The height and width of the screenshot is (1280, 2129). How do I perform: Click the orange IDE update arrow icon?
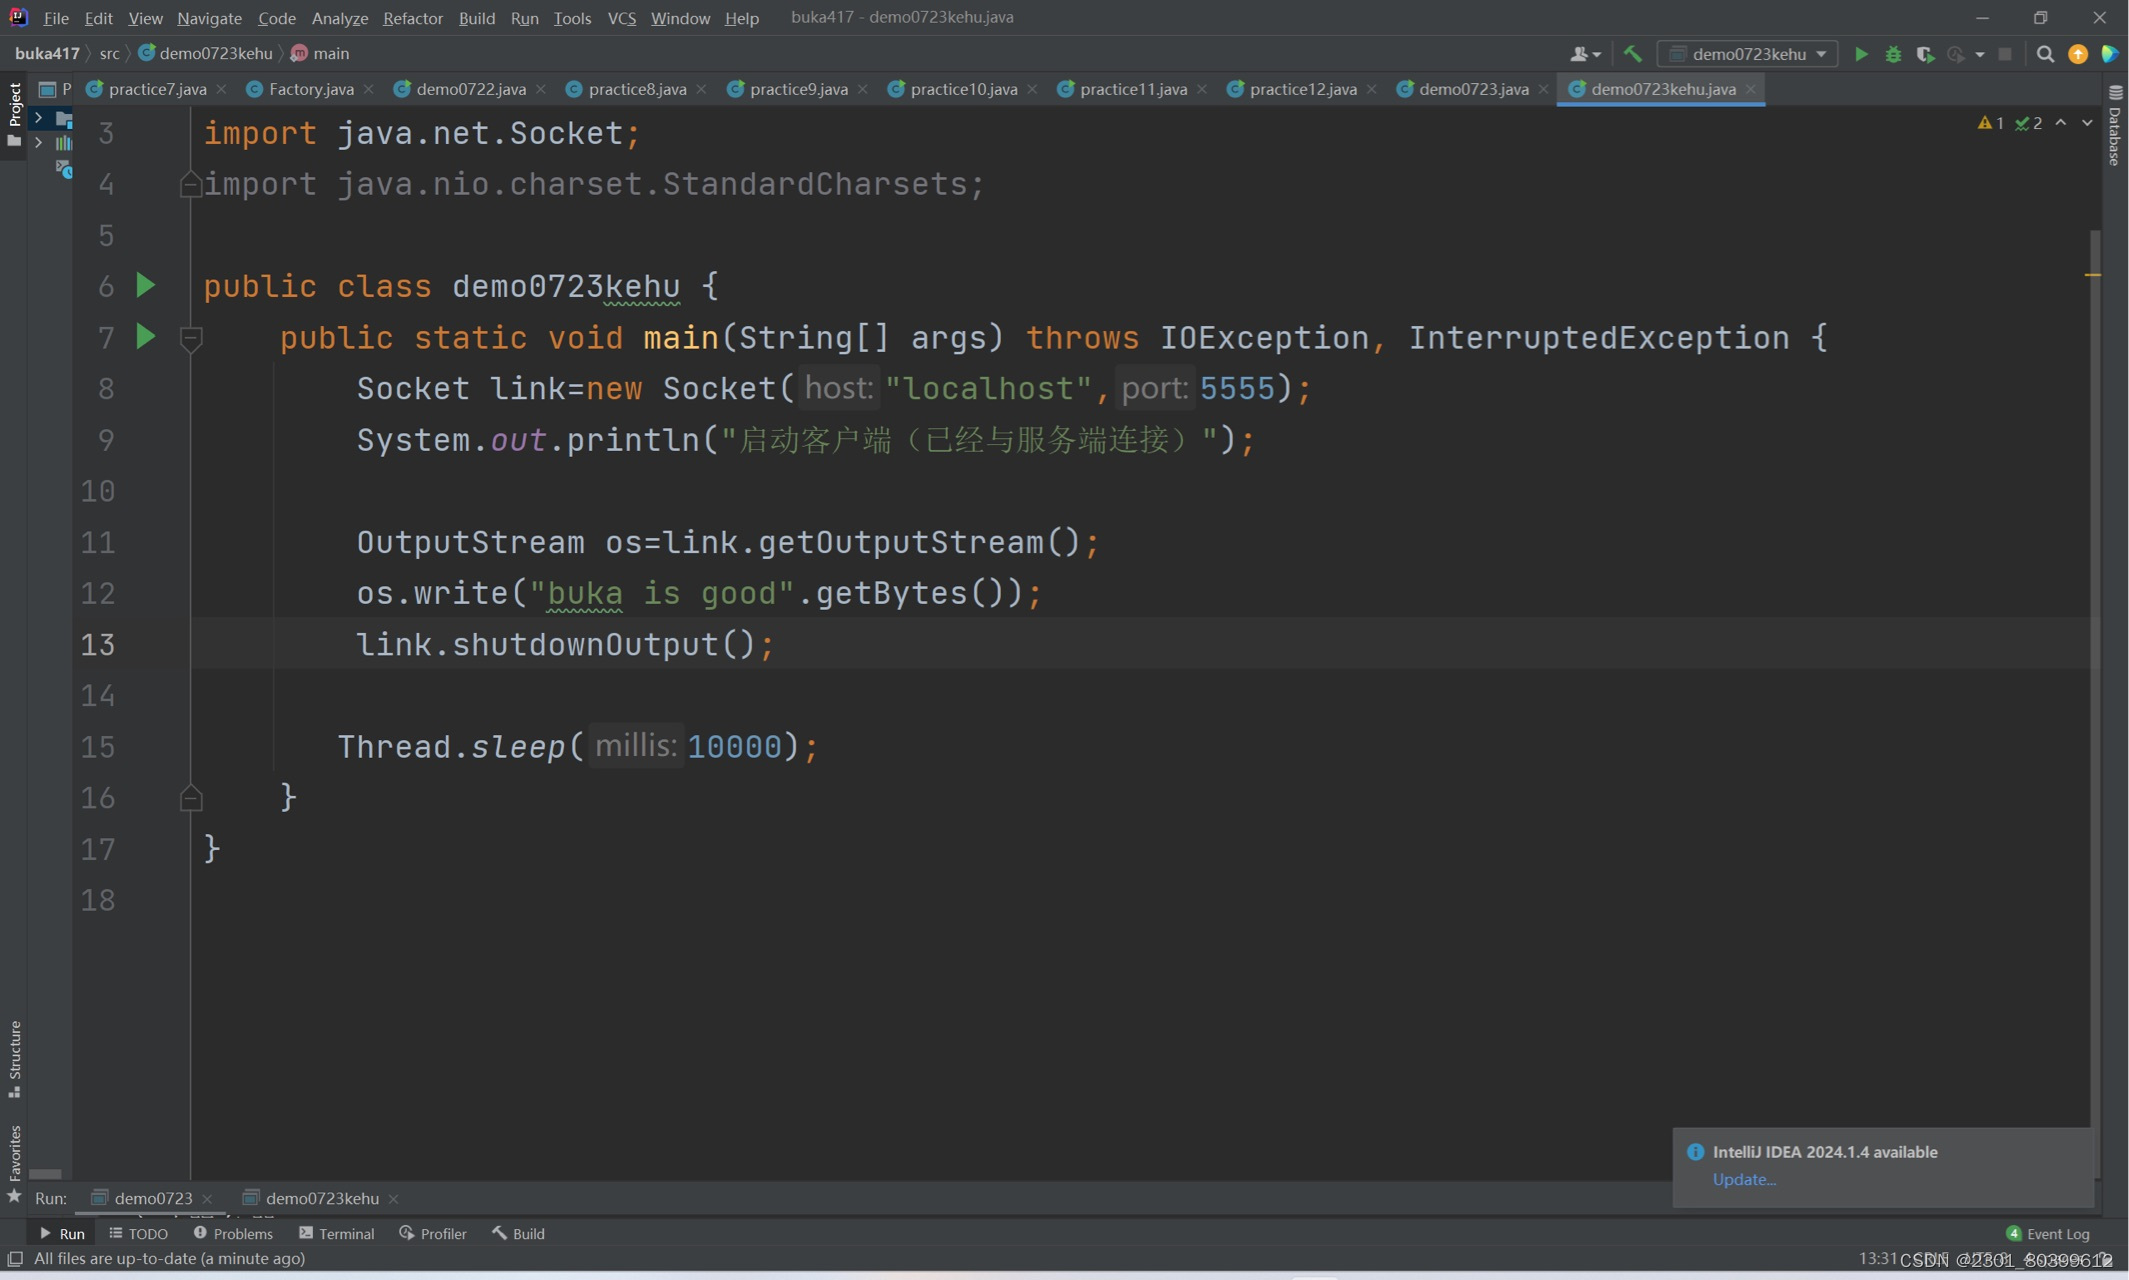point(2078,54)
